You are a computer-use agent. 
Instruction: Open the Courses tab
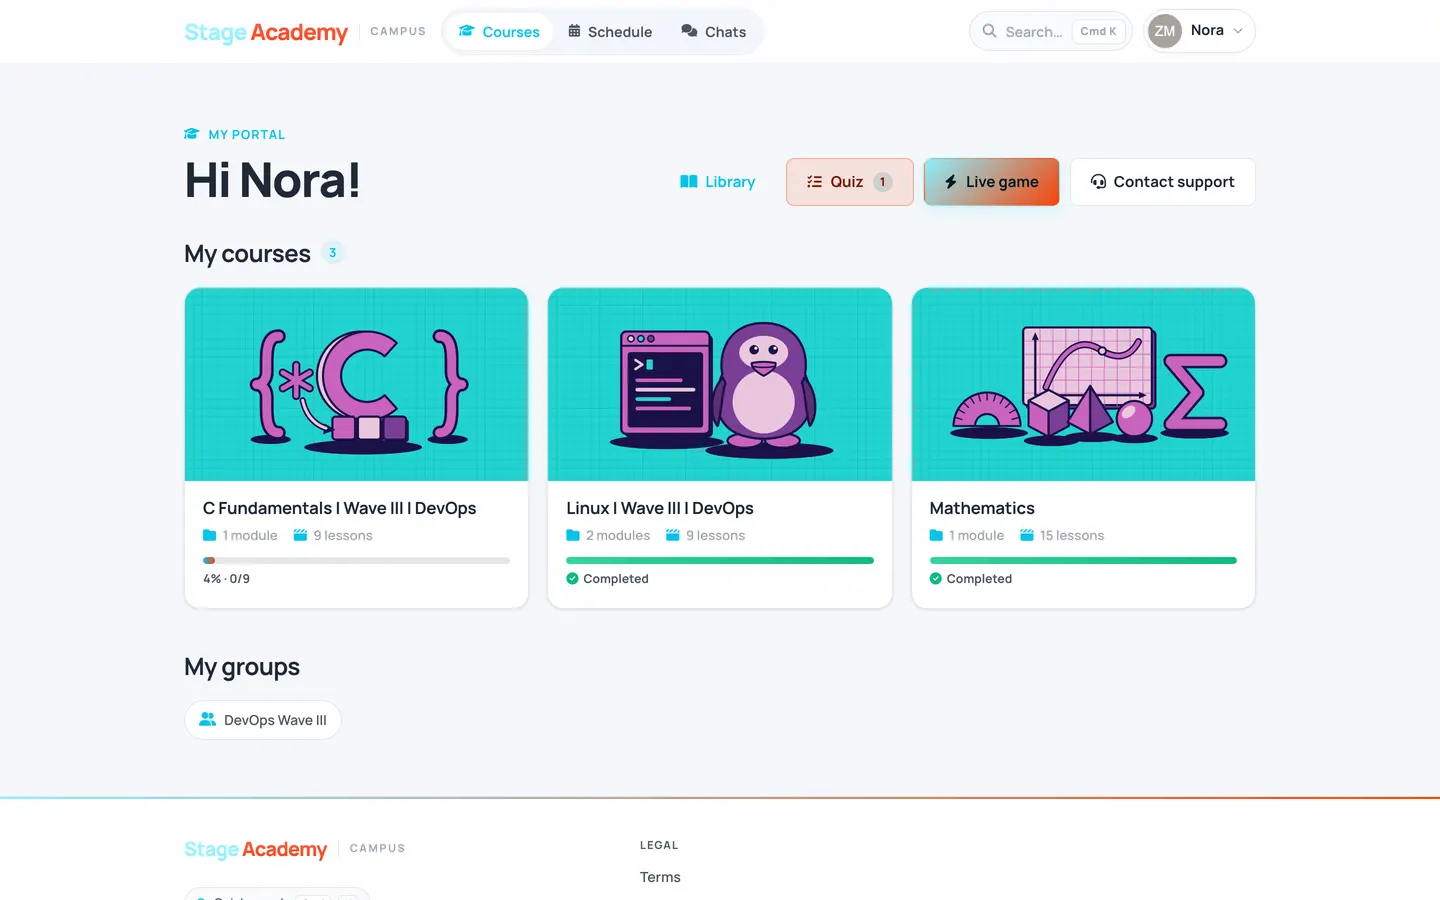coord(499,32)
